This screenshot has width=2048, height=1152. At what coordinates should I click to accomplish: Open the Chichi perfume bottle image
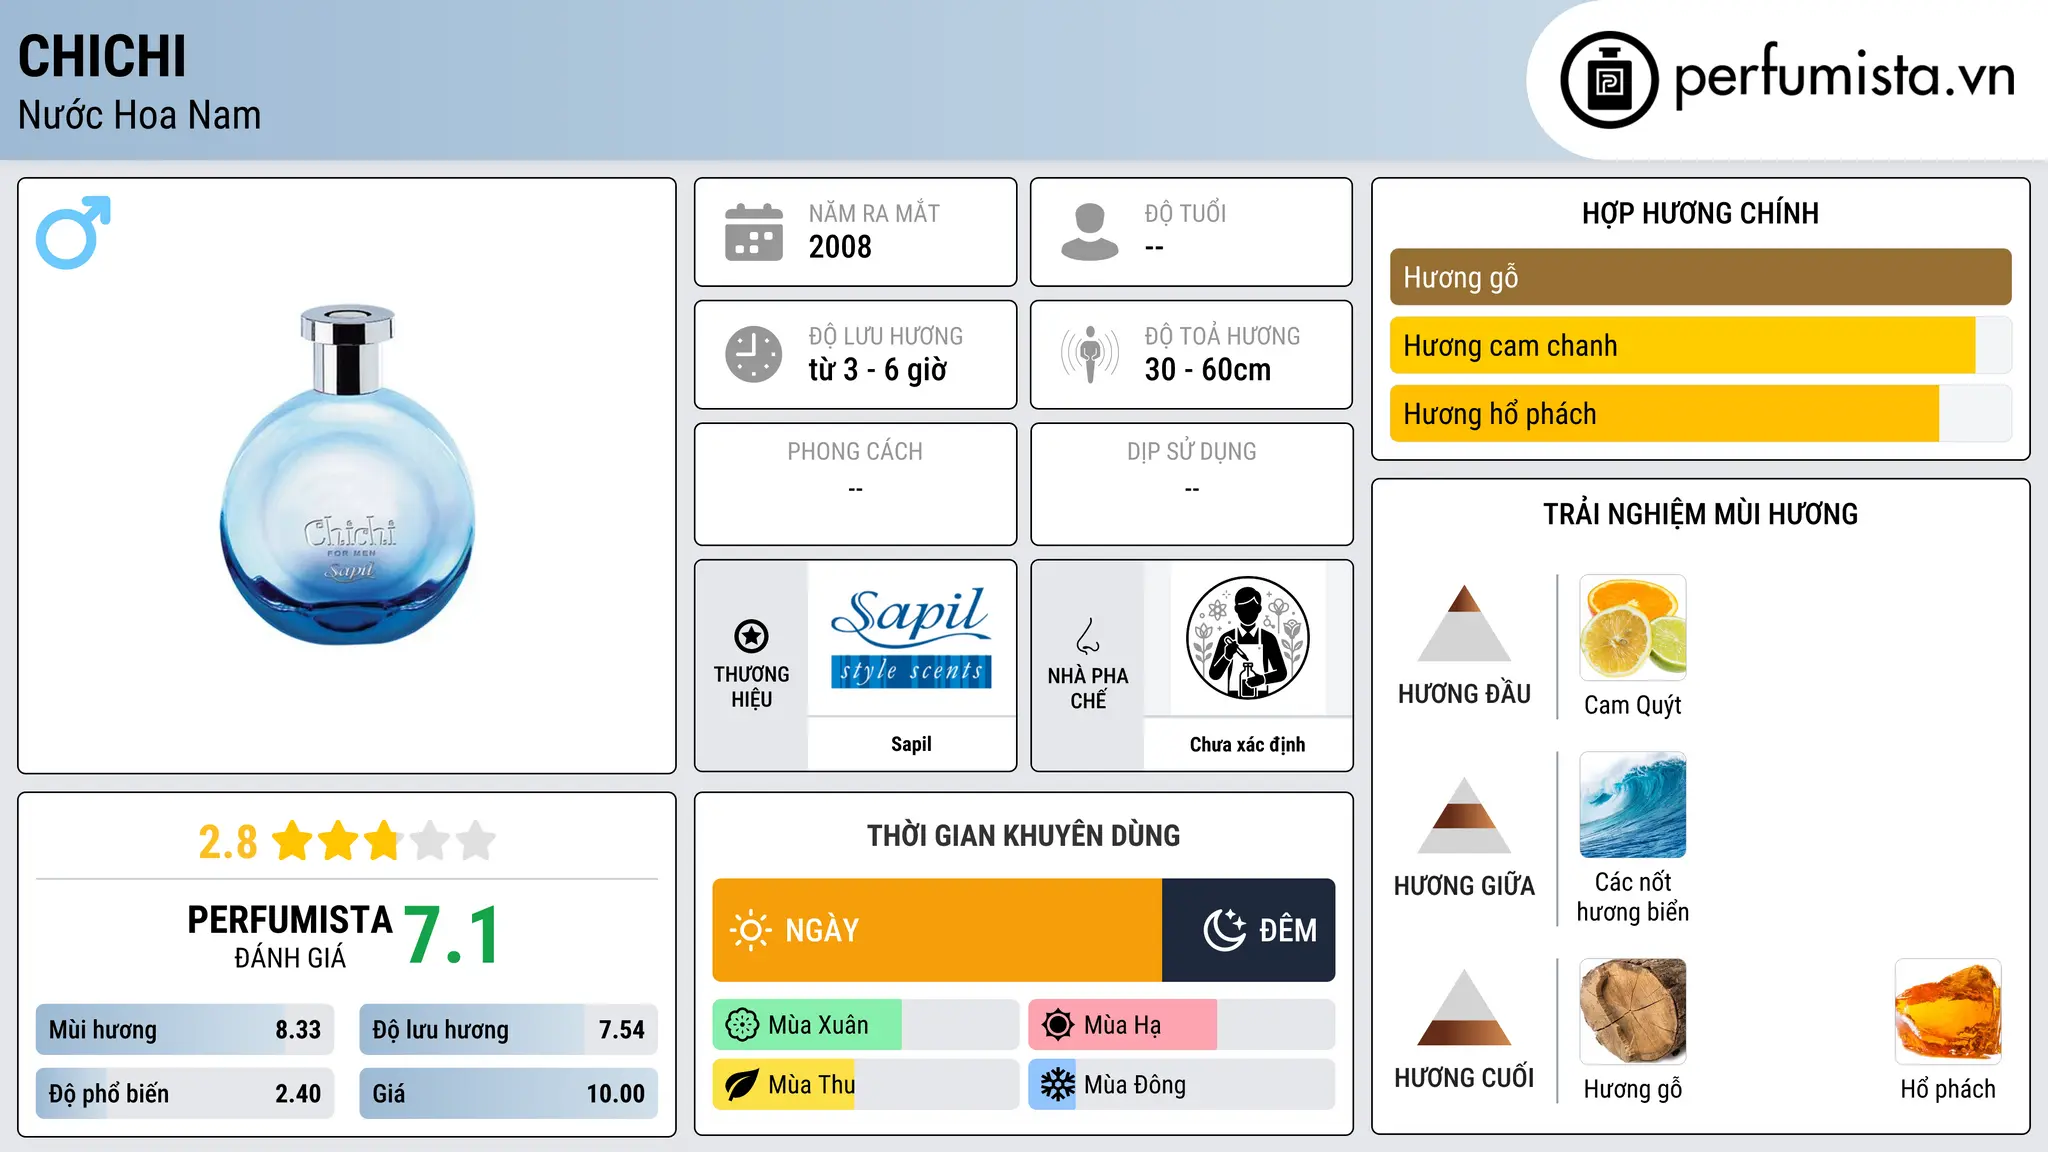coord(348,475)
